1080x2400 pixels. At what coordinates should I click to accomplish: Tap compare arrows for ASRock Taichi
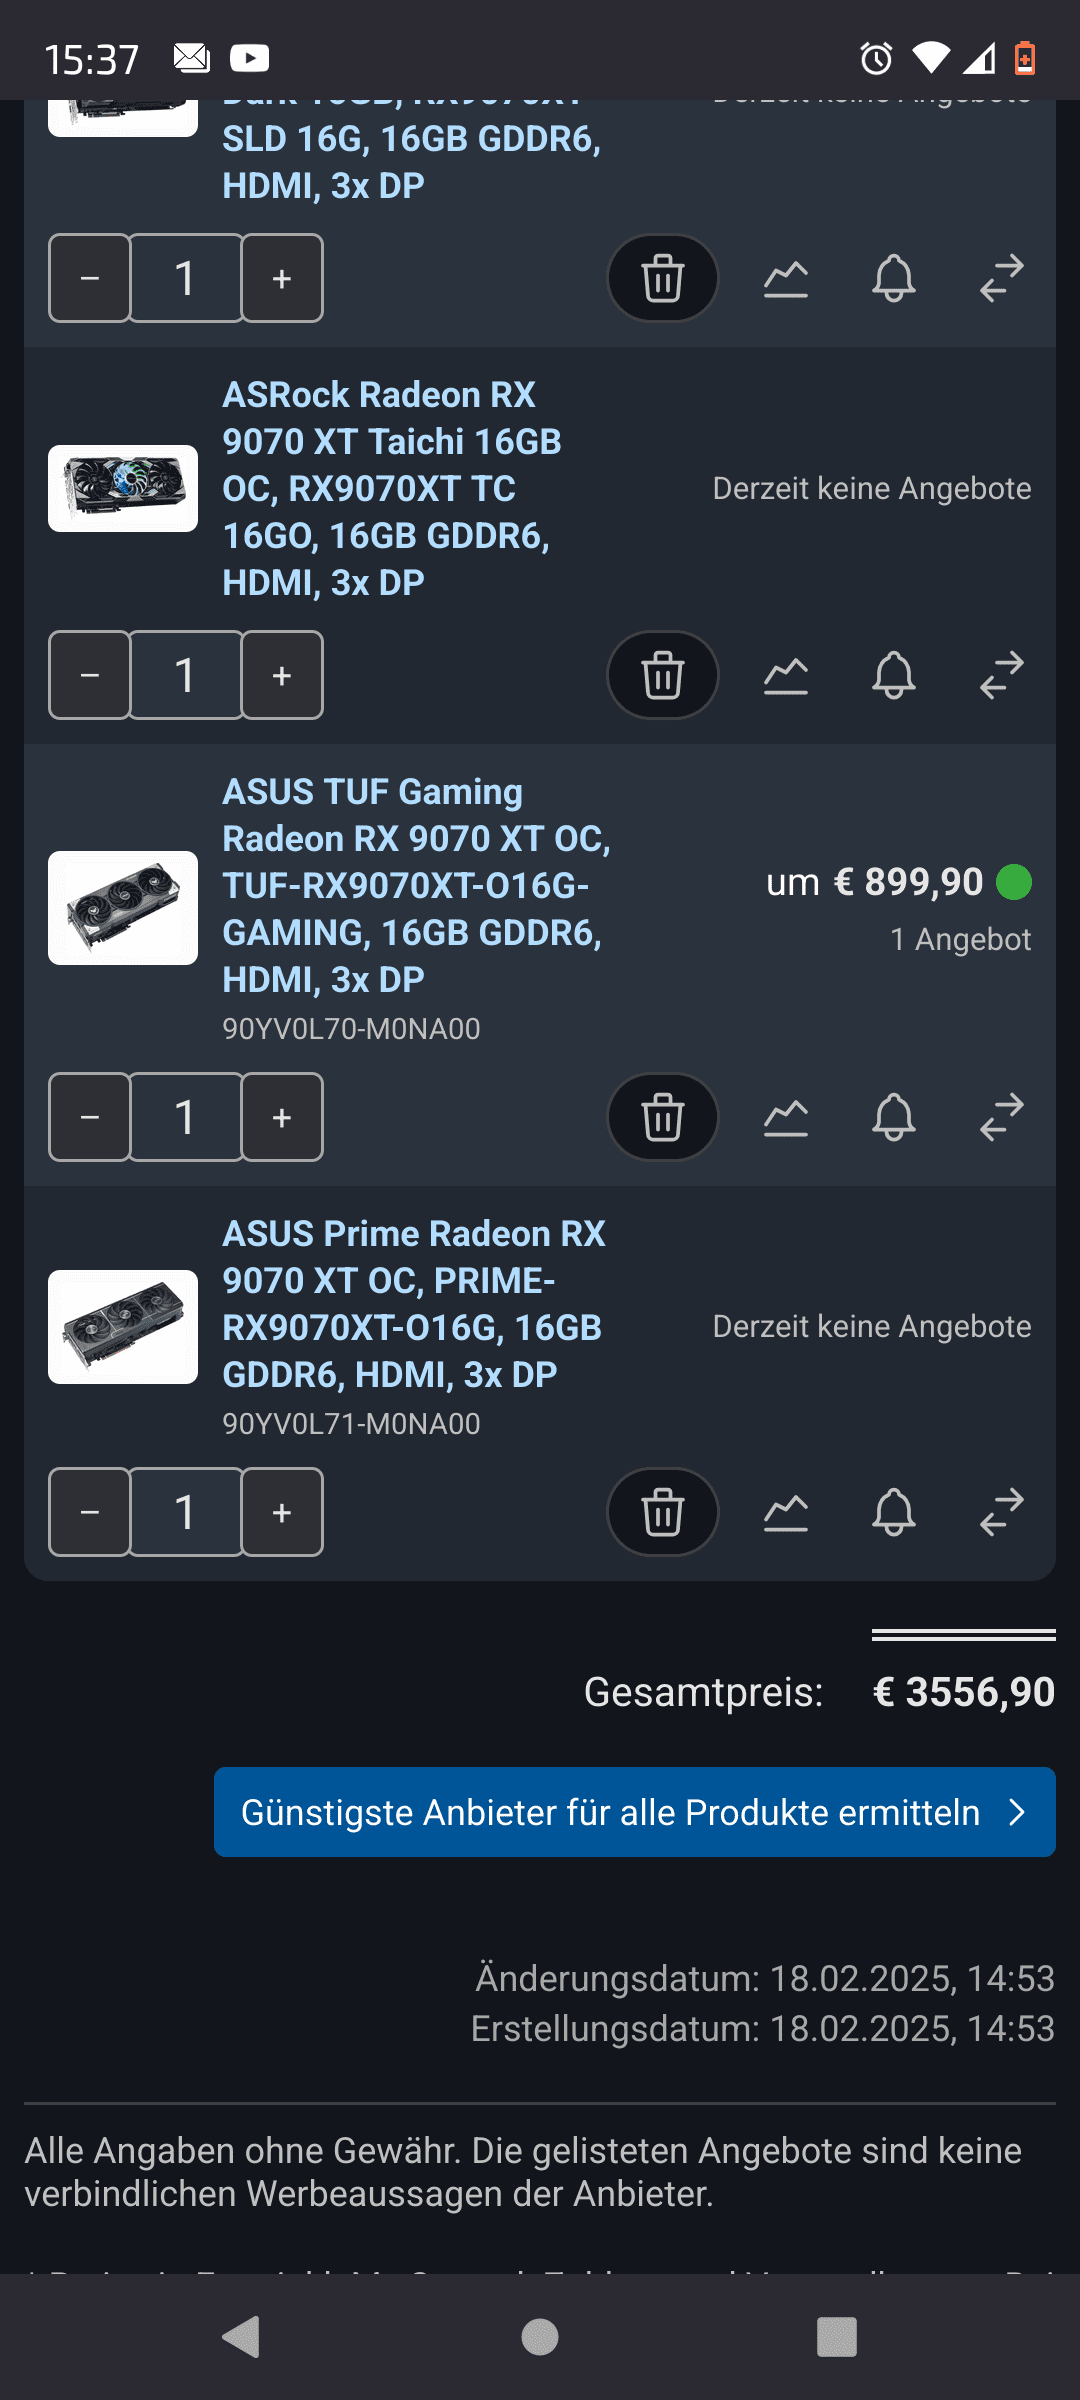[x=1001, y=675]
